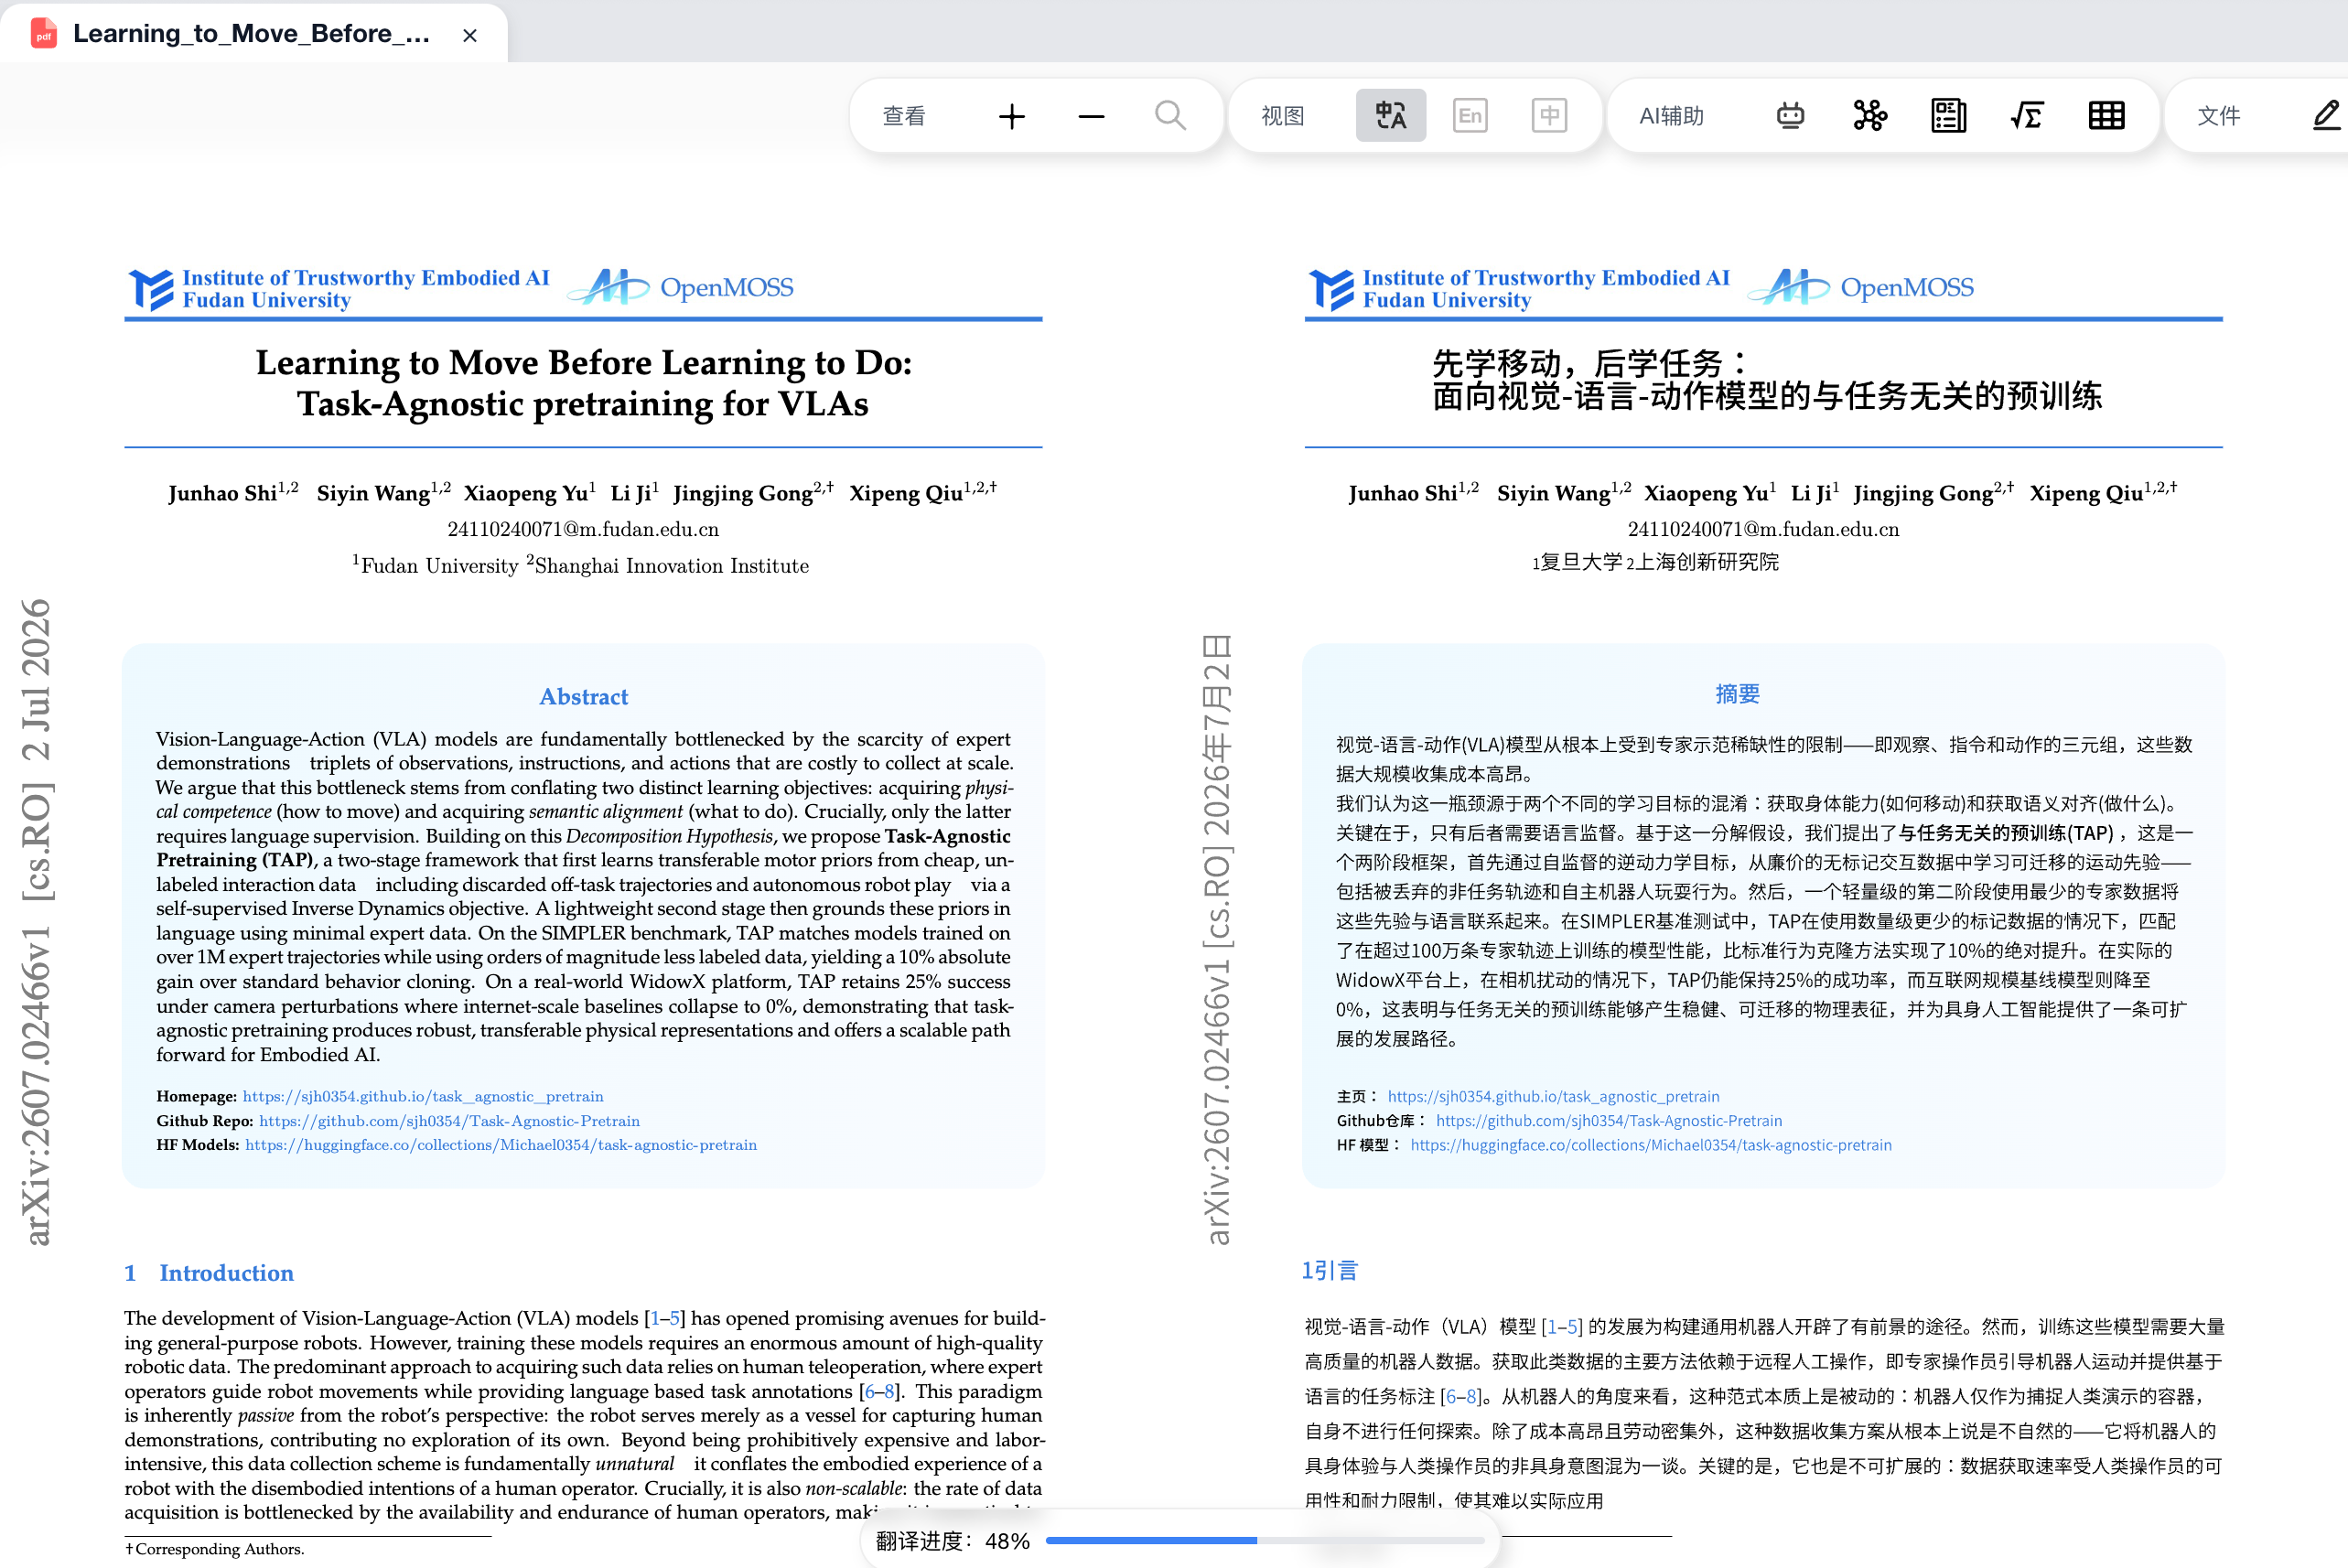Open 主页 link in Chinese abstract

(x=1553, y=1096)
